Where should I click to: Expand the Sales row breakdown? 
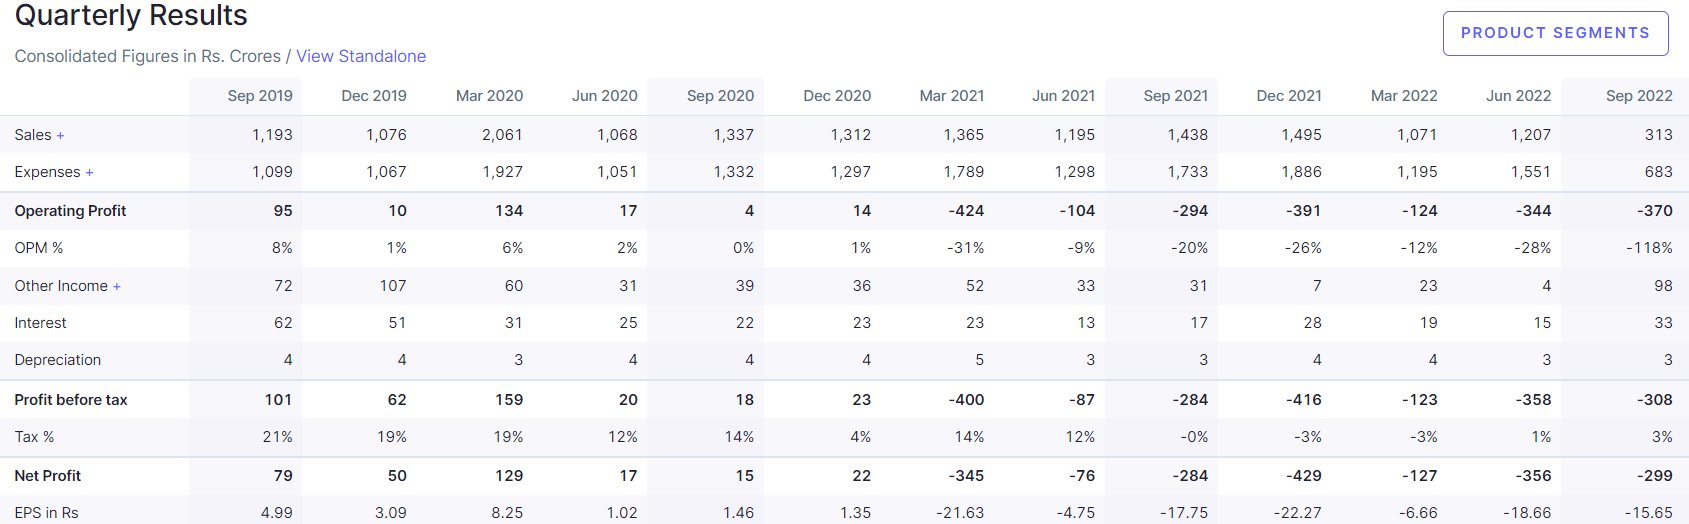[60, 135]
